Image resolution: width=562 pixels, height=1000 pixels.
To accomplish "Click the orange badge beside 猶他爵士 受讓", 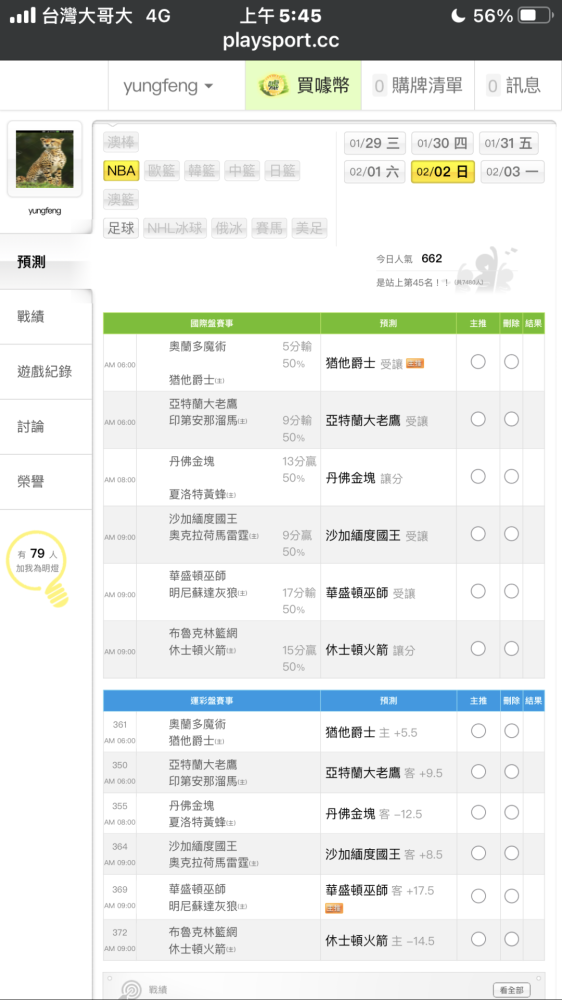I will (415, 364).
